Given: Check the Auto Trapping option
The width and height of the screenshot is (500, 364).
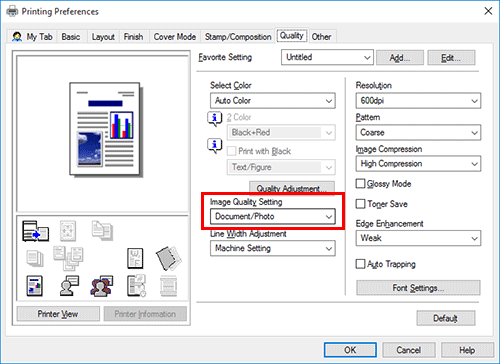Looking at the screenshot, I should point(360,264).
